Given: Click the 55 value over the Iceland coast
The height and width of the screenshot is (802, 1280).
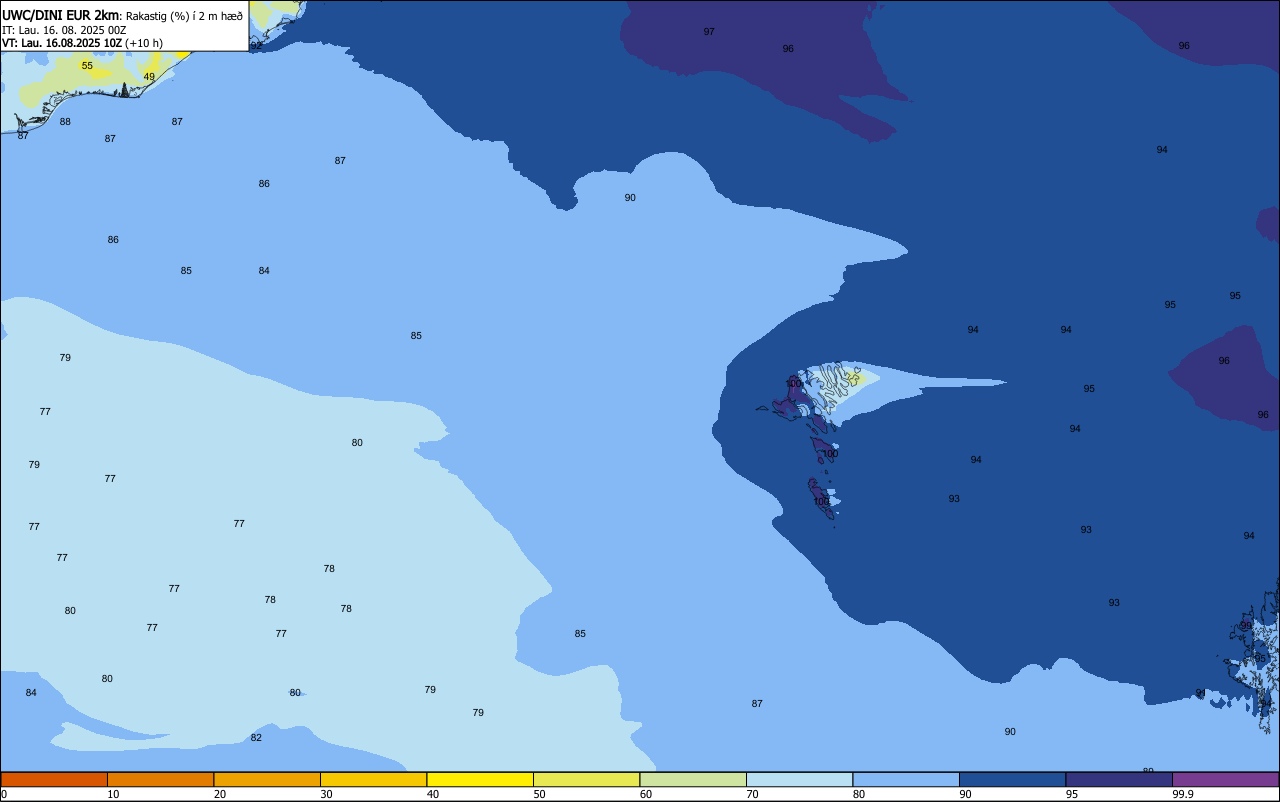Looking at the screenshot, I should [x=87, y=66].
